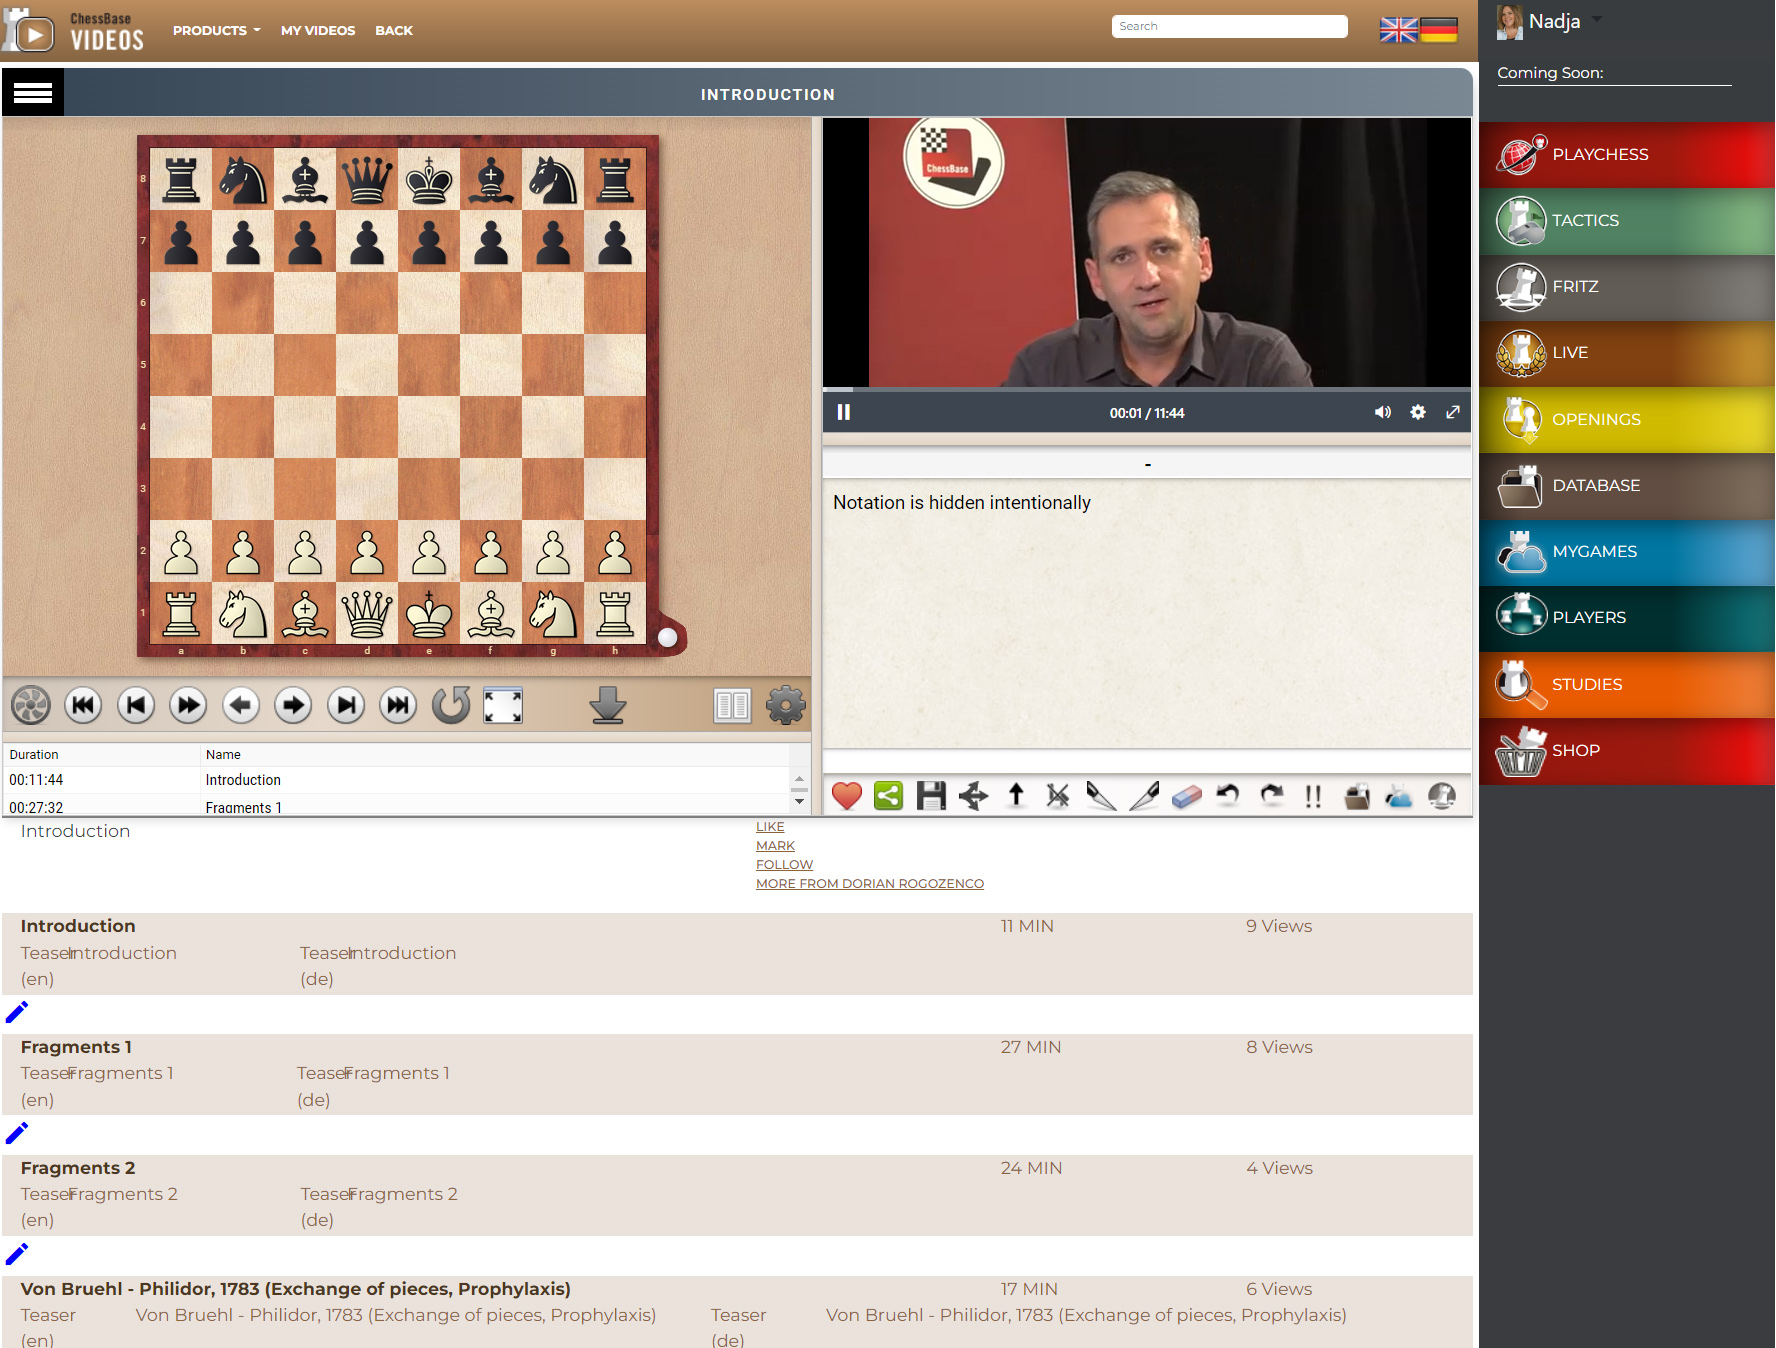Click the double exclamation annotation icon
1776x1348 pixels.
pyautogui.click(x=1313, y=796)
